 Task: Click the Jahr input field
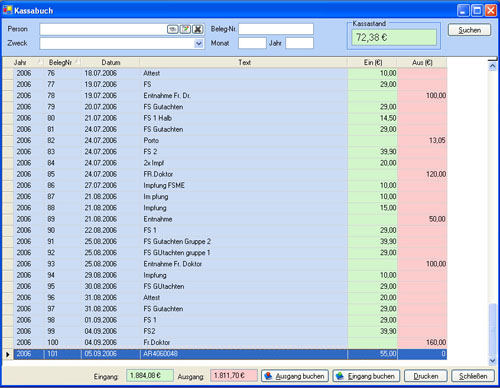tap(299, 43)
